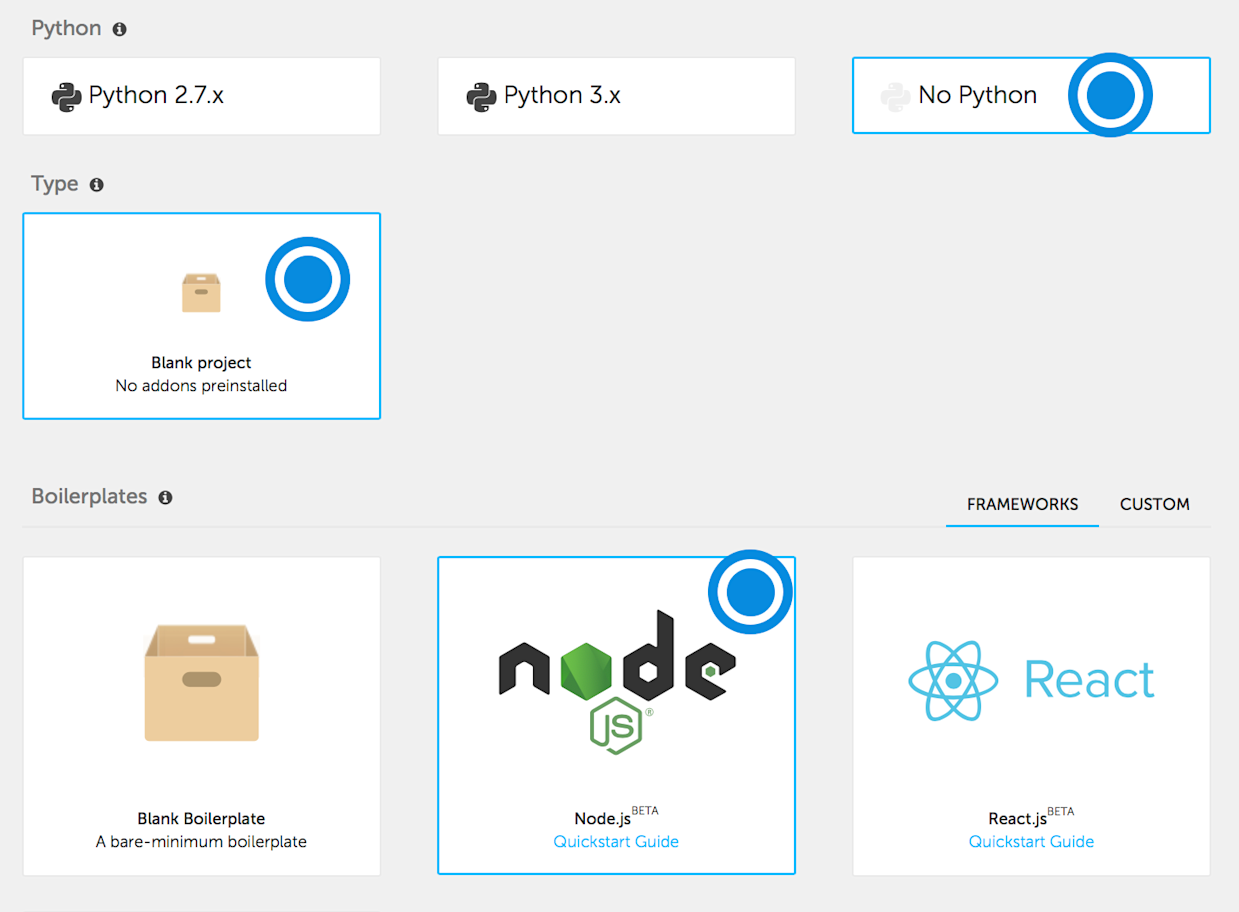Click the faded Python logo in No Python card
Screen dimensions: 1239x912
click(895, 97)
